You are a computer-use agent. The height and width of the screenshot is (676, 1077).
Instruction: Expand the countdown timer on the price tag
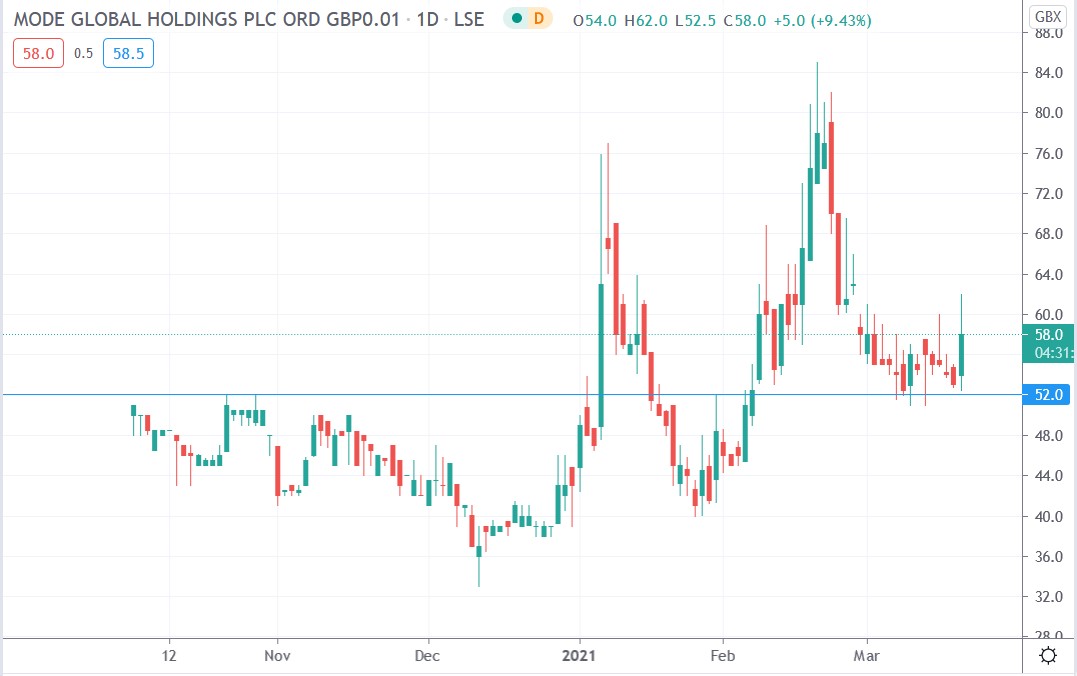point(1051,351)
